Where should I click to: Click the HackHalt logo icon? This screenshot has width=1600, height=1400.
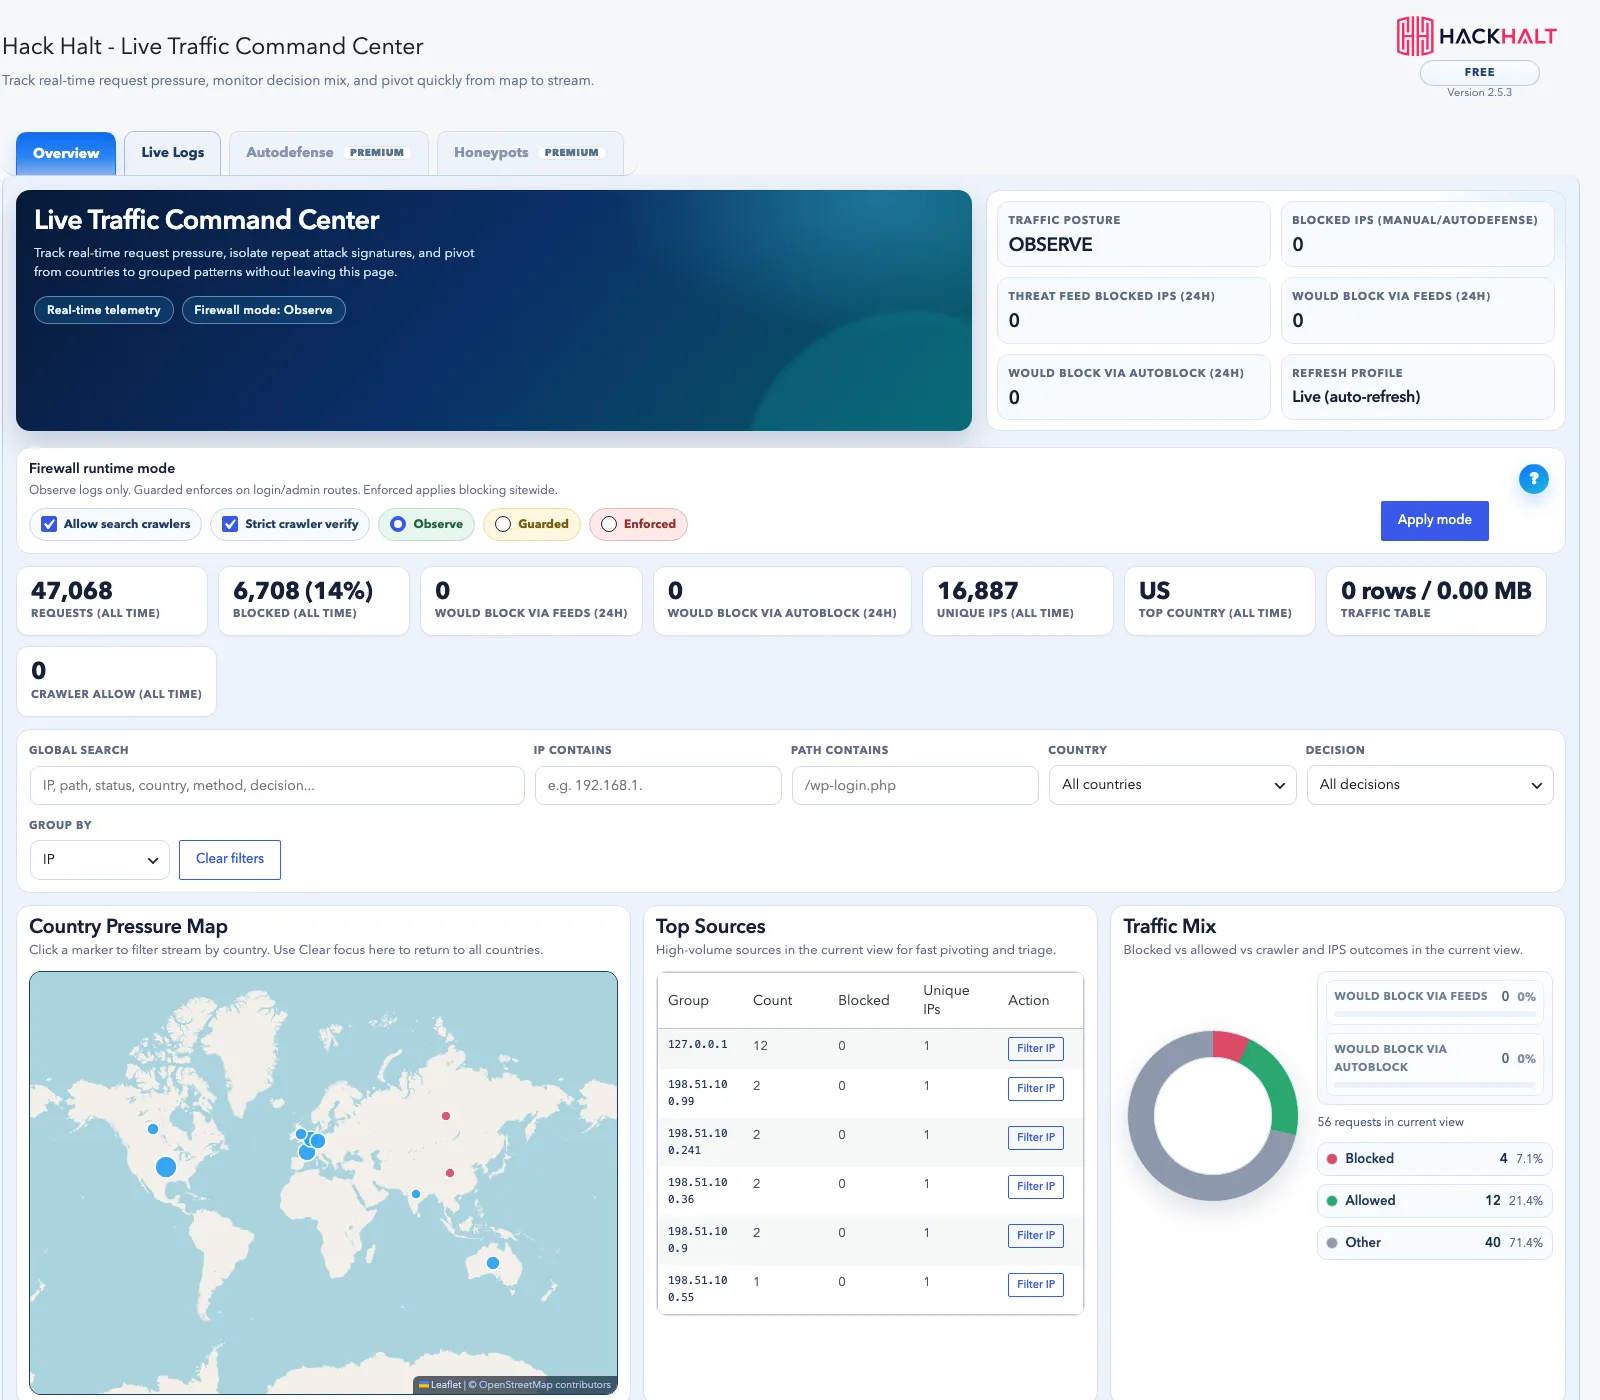click(x=1414, y=36)
